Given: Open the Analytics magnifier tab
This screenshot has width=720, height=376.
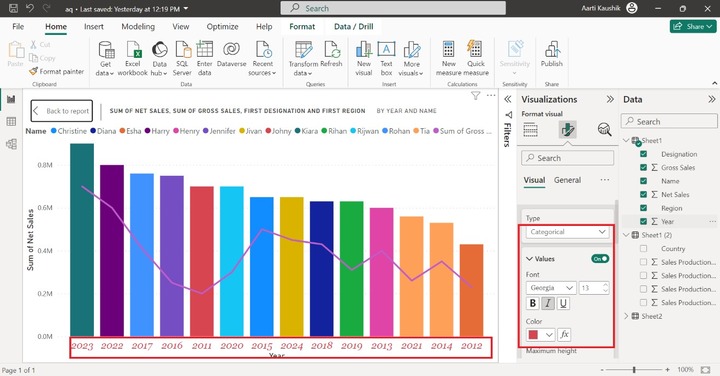Looking at the screenshot, I should point(604,130).
